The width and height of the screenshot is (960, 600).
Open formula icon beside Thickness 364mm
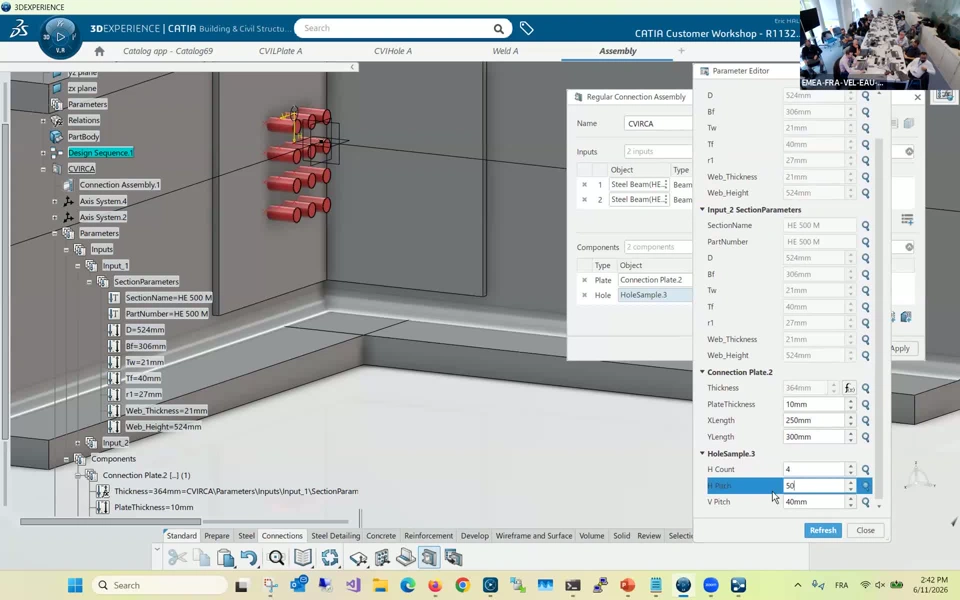tap(849, 388)
